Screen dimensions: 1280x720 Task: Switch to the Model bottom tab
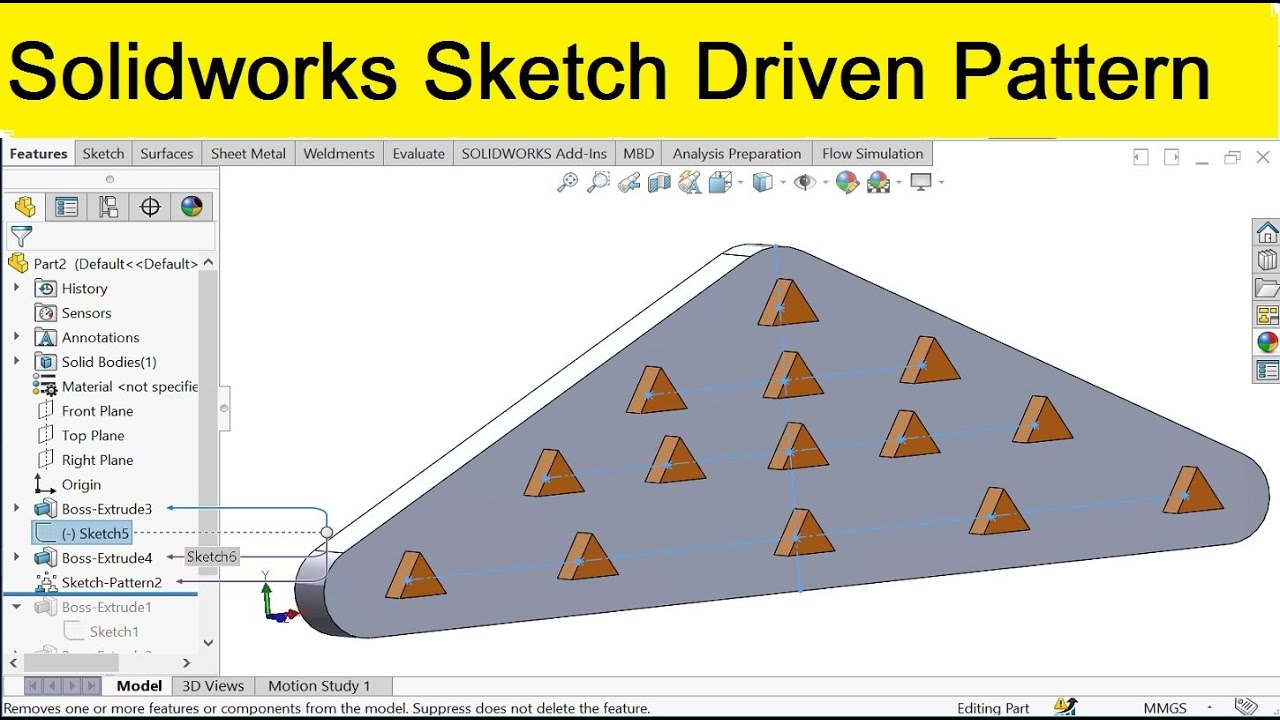point(139,686)
